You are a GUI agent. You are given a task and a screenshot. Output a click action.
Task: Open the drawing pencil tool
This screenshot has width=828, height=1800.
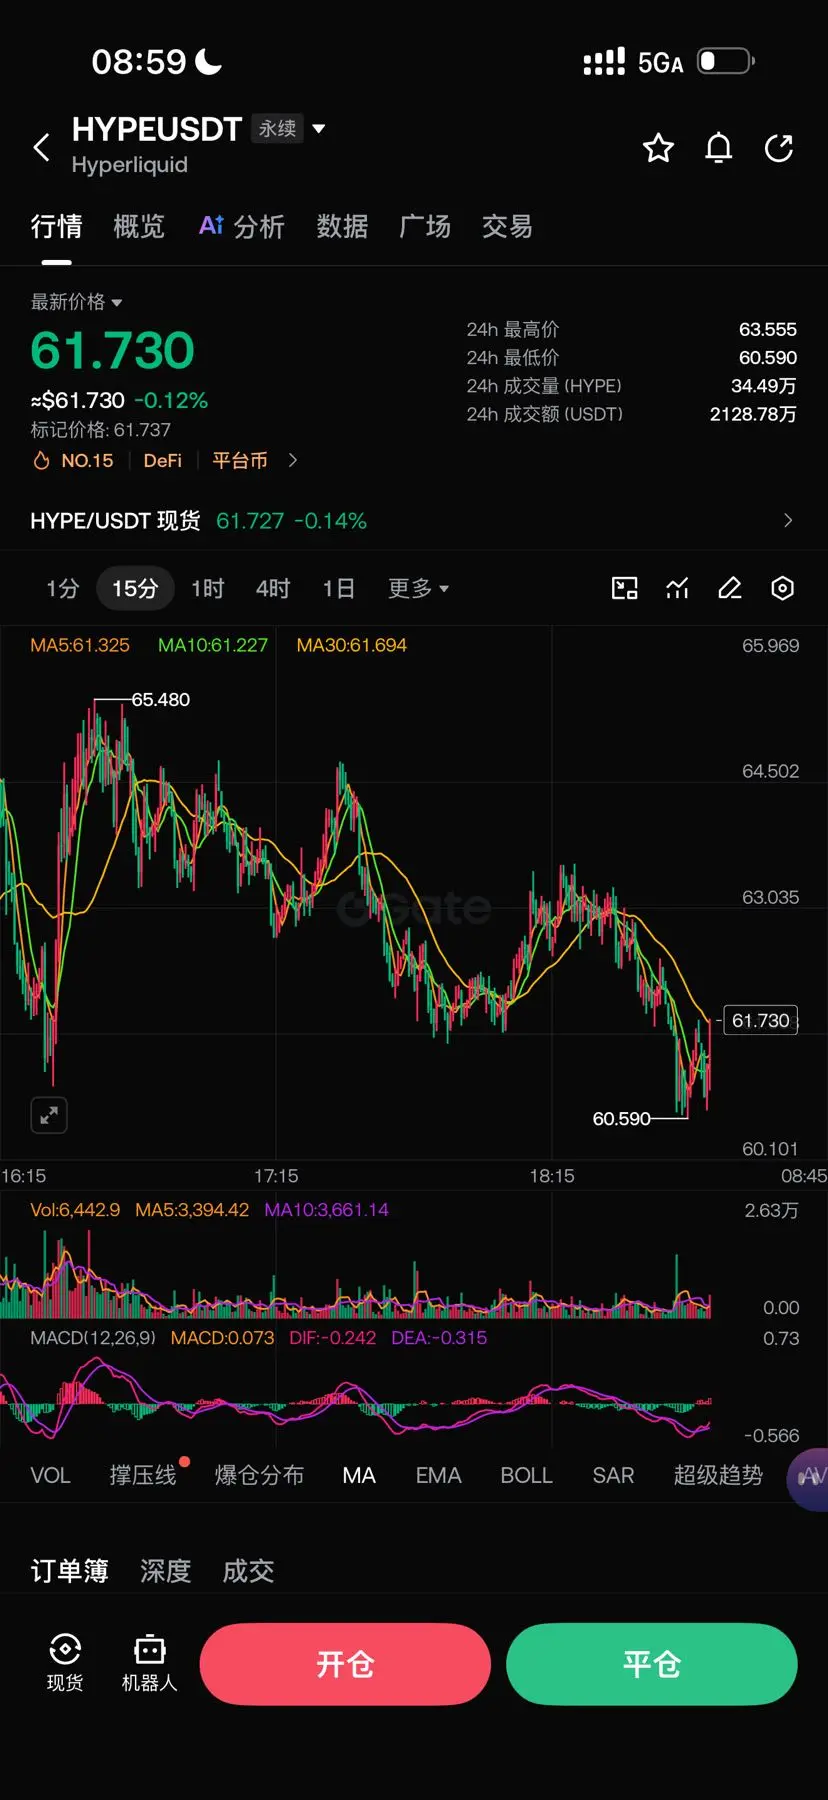pos(730,588)
